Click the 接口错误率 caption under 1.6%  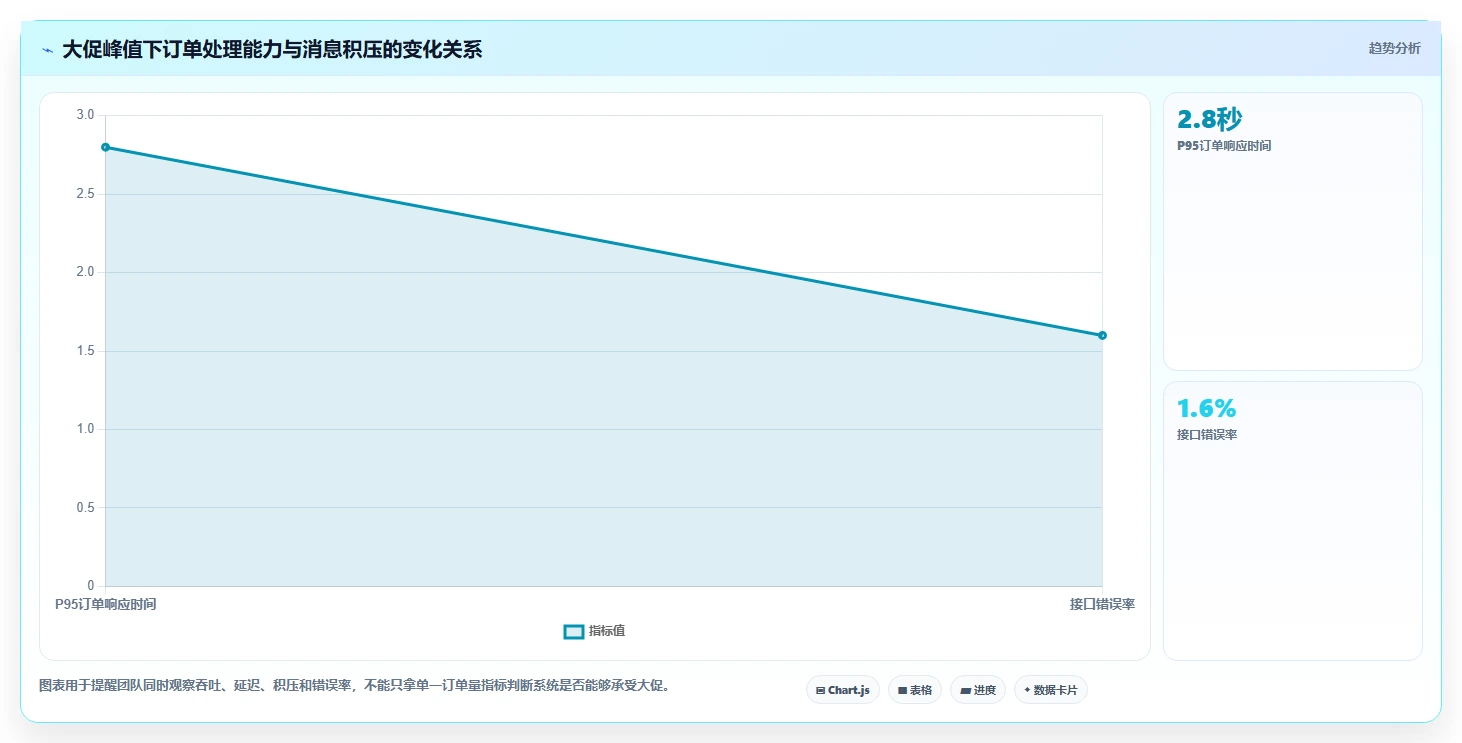pyautogui.click(x=1207, y=435)
